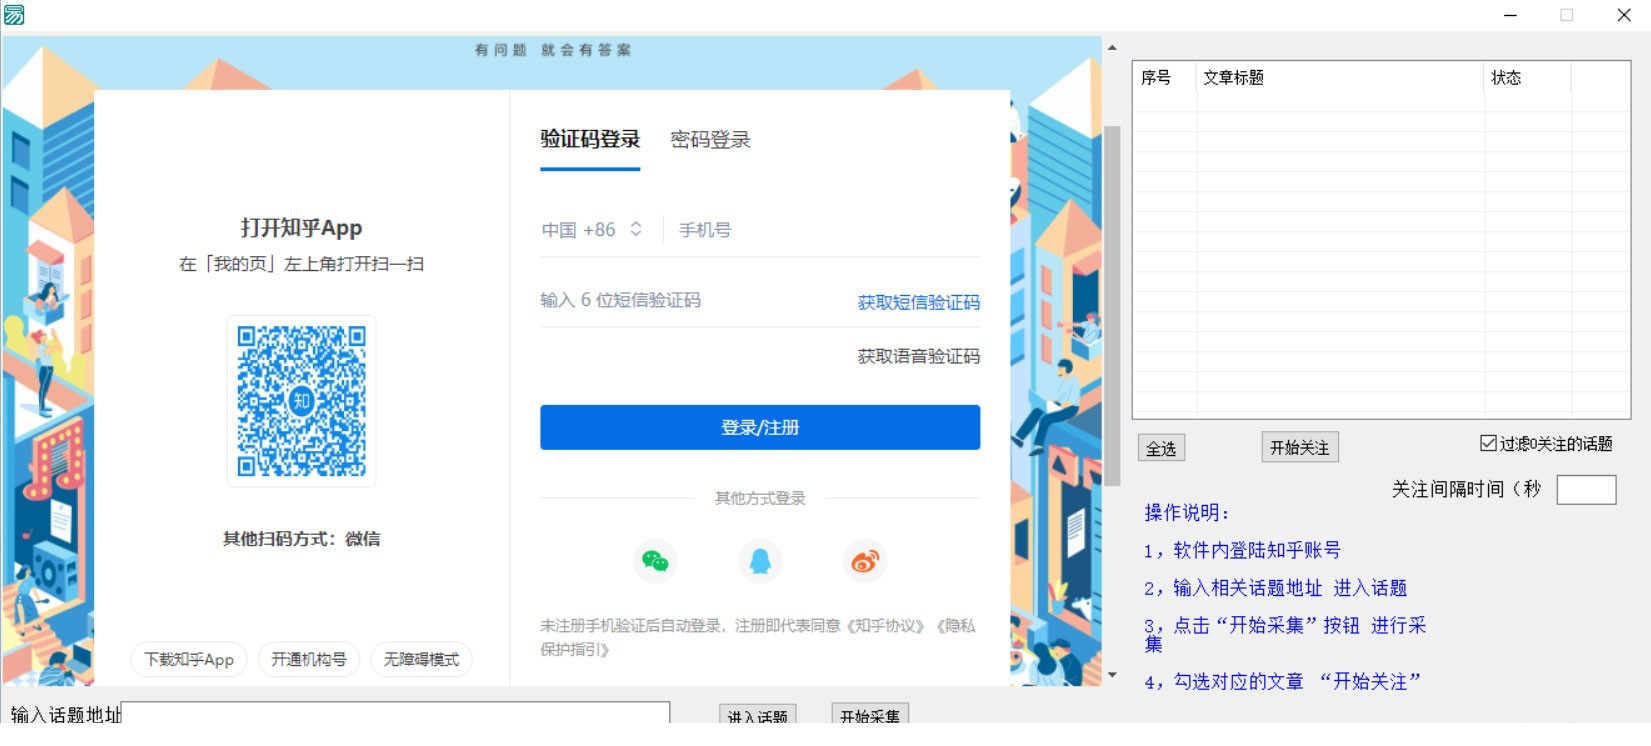Open the 《隐私保护指引》 link

[758, 637]
